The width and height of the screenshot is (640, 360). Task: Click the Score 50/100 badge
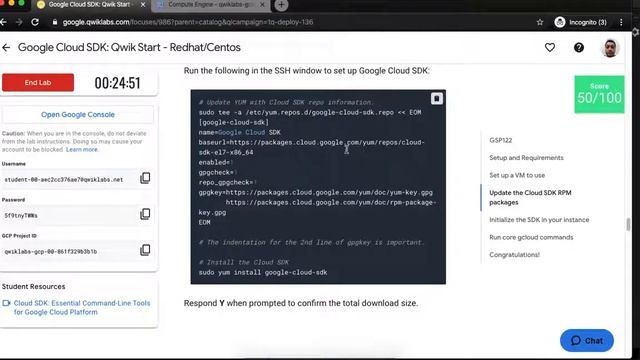(x=599, y=94)
